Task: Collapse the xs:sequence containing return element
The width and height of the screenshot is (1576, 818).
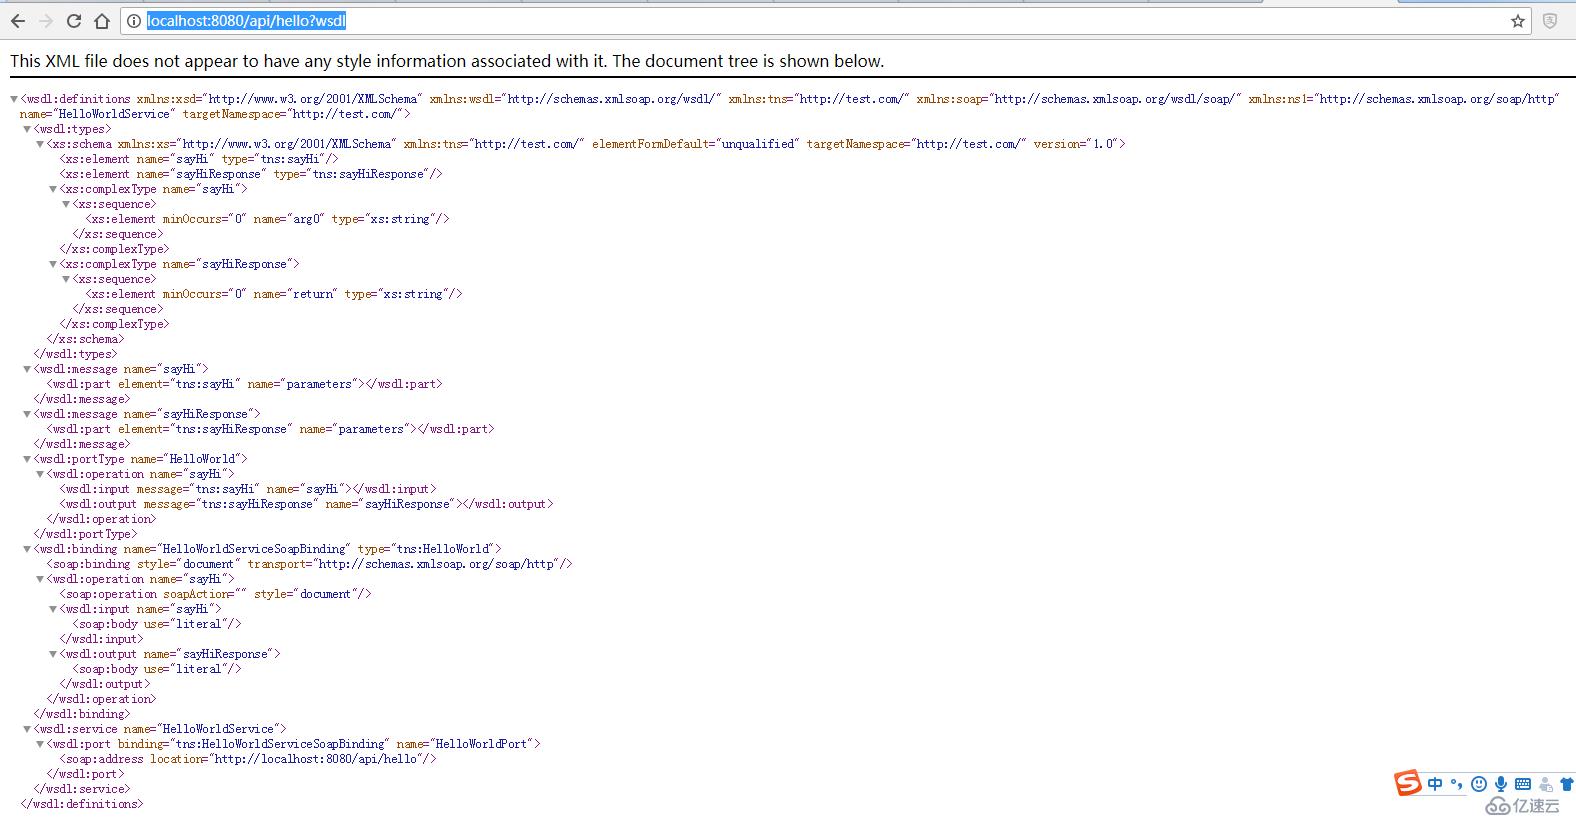Action: coord(66,279)
